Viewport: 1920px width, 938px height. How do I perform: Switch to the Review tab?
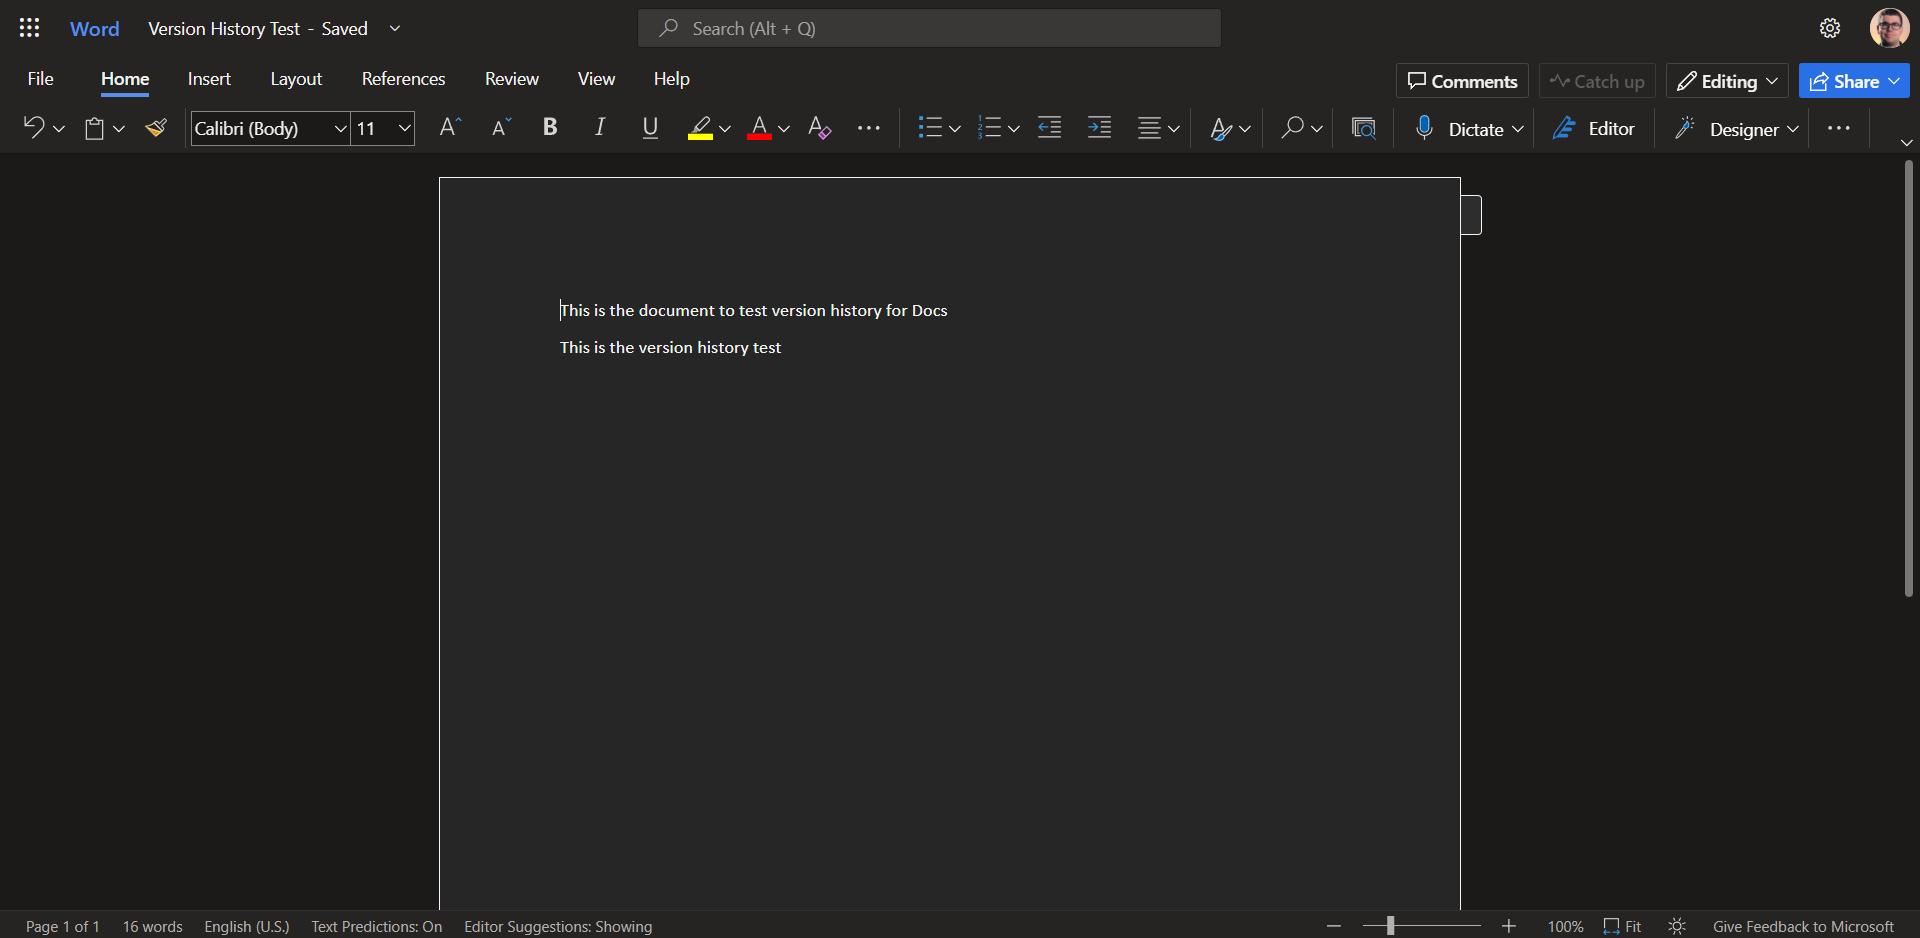[x=512, y=78]
